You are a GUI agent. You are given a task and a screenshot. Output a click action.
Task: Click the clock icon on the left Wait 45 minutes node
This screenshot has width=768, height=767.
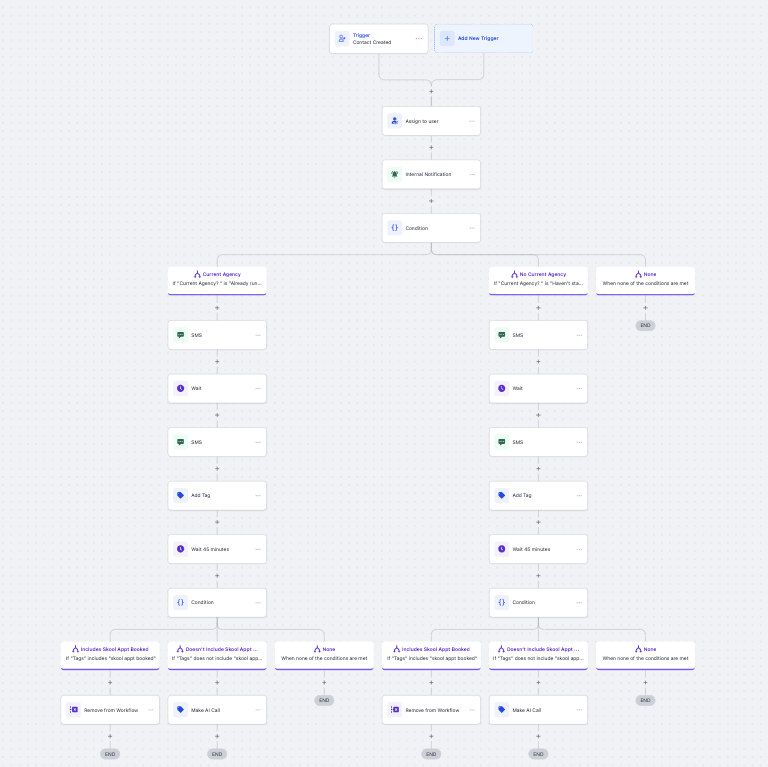[x=181, y=549]
